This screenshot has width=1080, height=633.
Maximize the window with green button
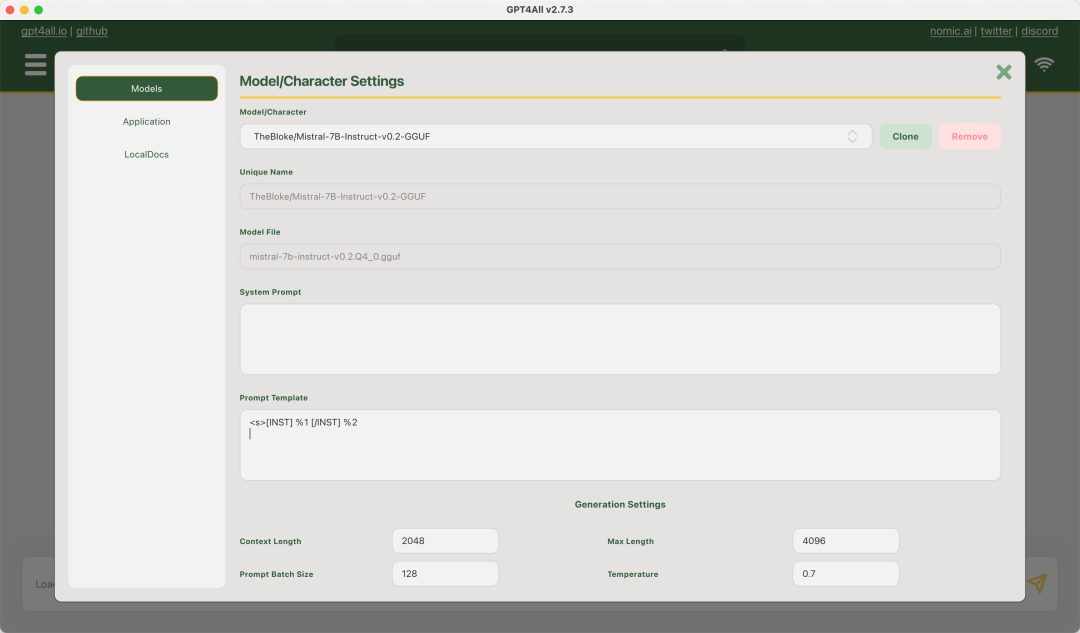coord(39,10)
